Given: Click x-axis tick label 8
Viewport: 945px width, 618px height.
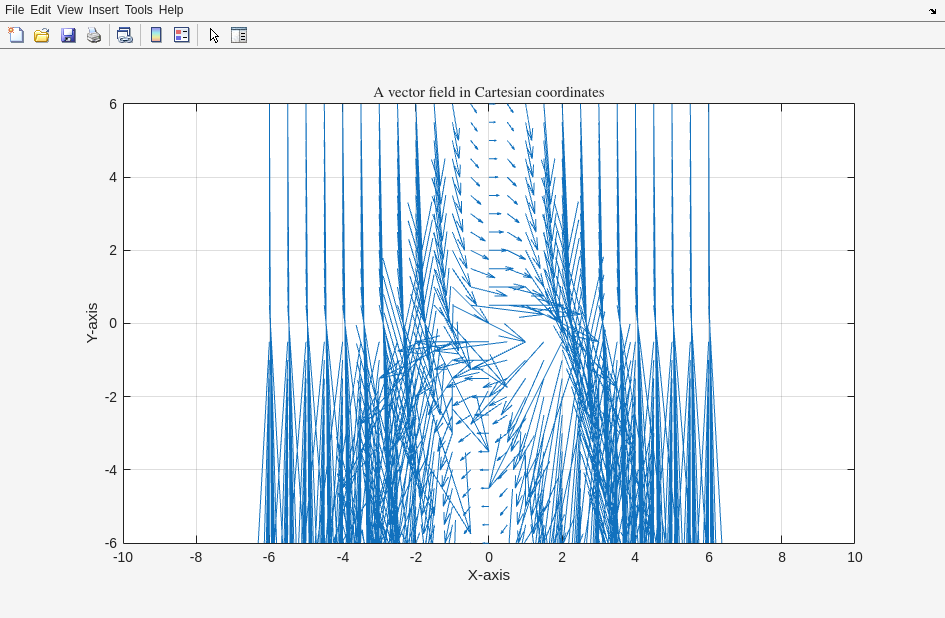Looking at the screenshot, I should click(782, 557).
